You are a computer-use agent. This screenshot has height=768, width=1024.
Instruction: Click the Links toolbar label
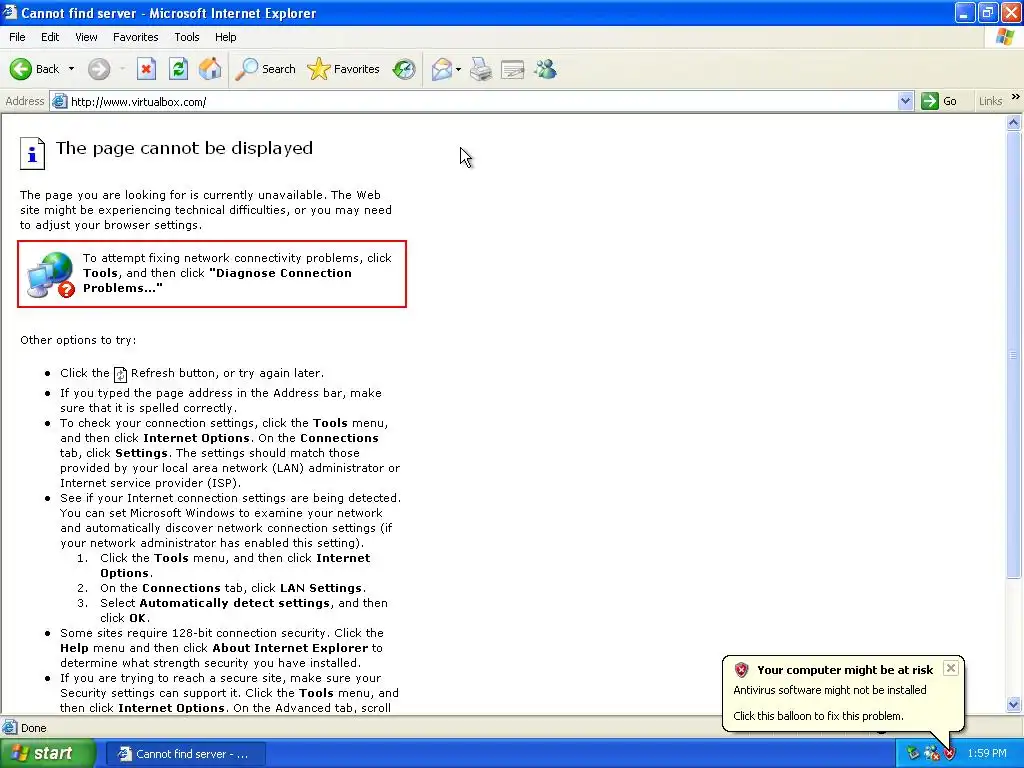pos(990,101)
